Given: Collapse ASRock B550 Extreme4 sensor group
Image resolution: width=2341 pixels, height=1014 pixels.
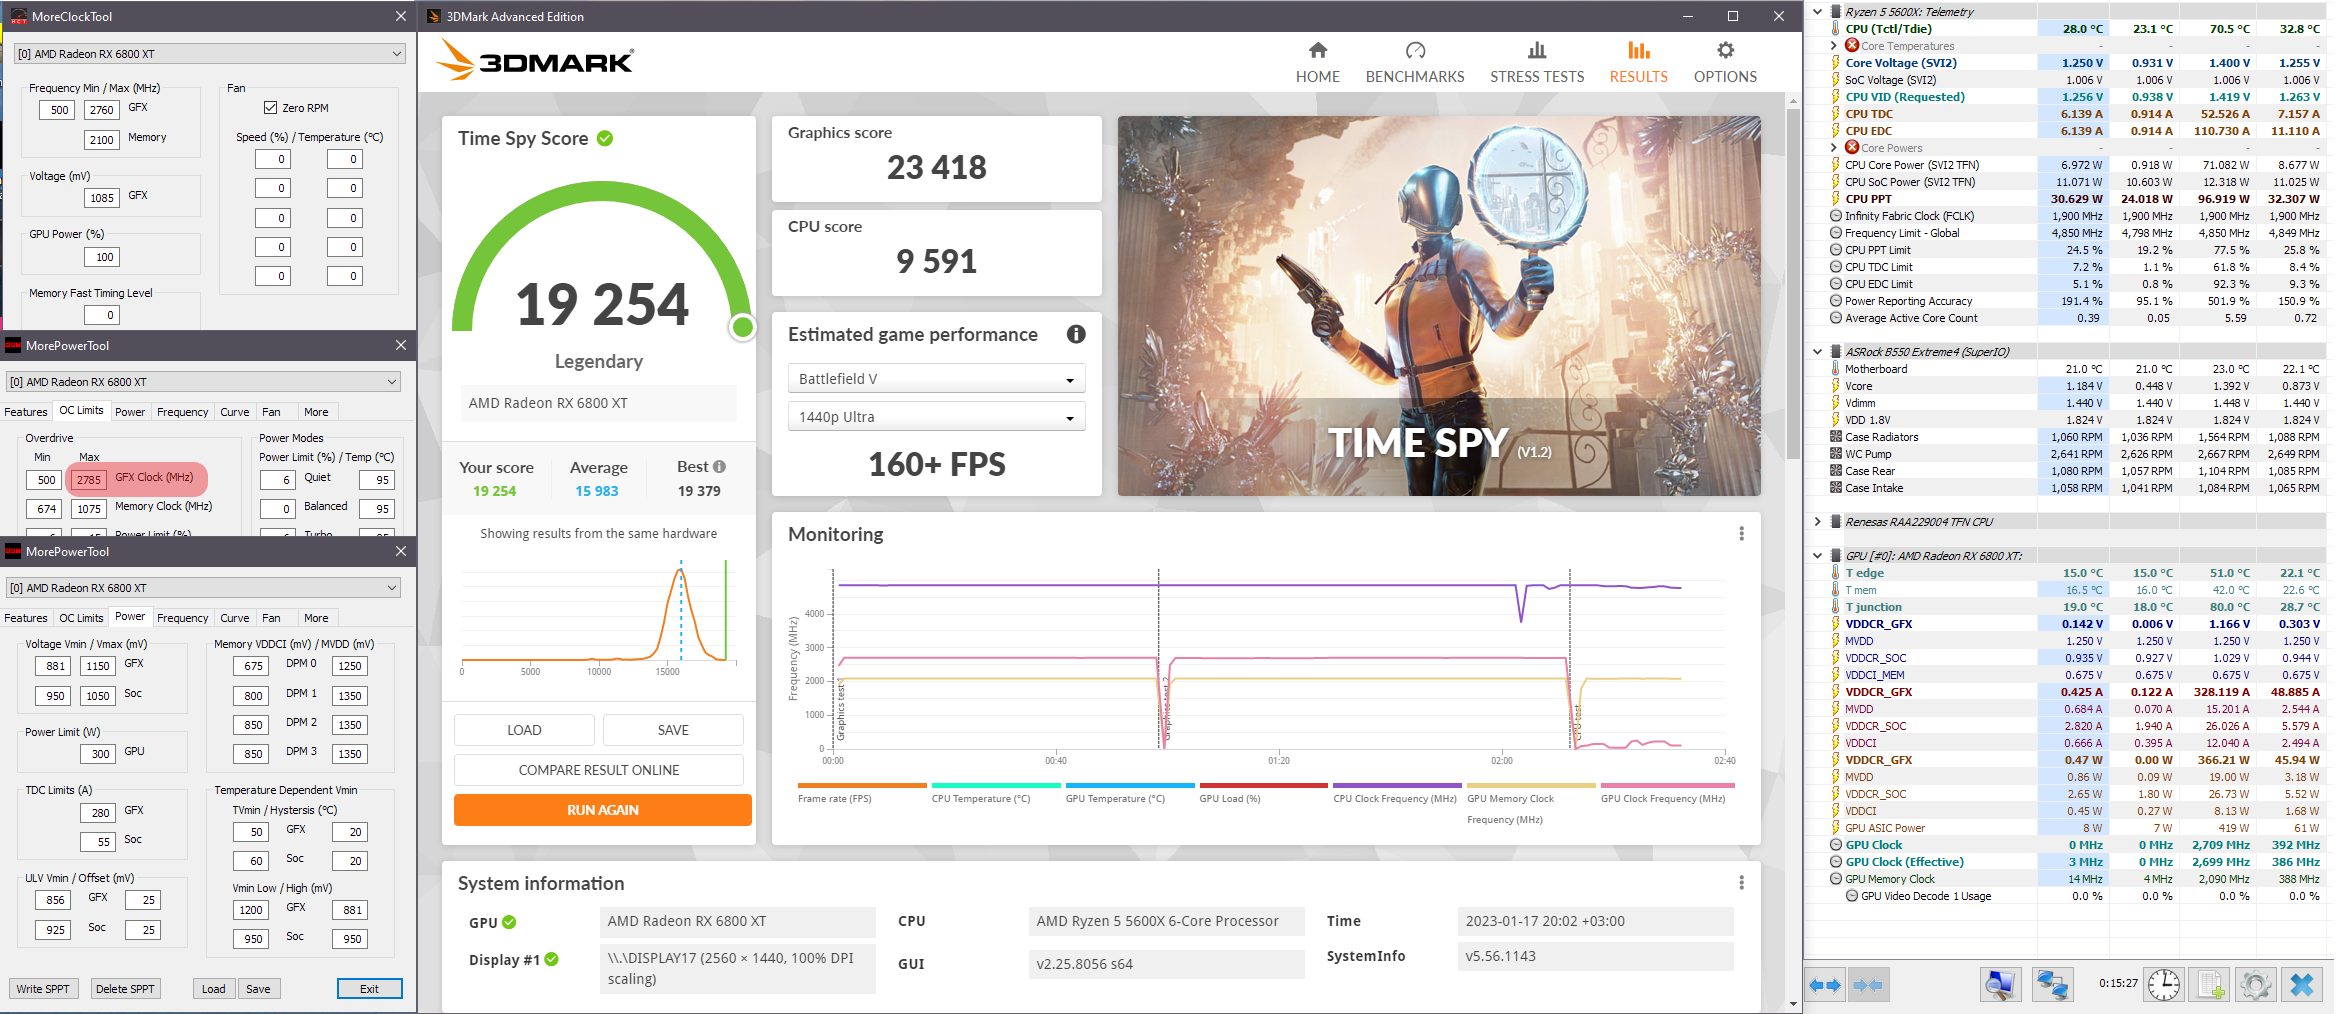Looking at the screenshot, I should tap(1817, 352).
